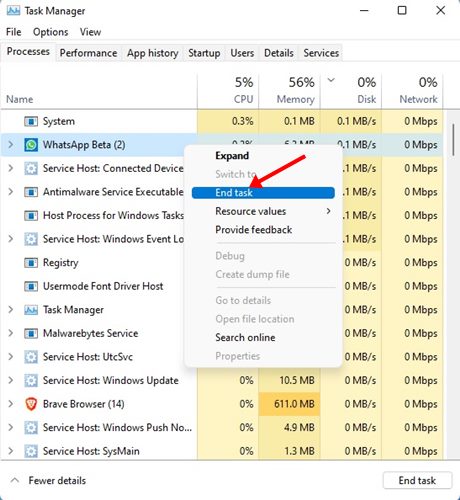Expand the Brave Browser (14) group
Screen dimensions: 460x500
[x=11, y=404]
